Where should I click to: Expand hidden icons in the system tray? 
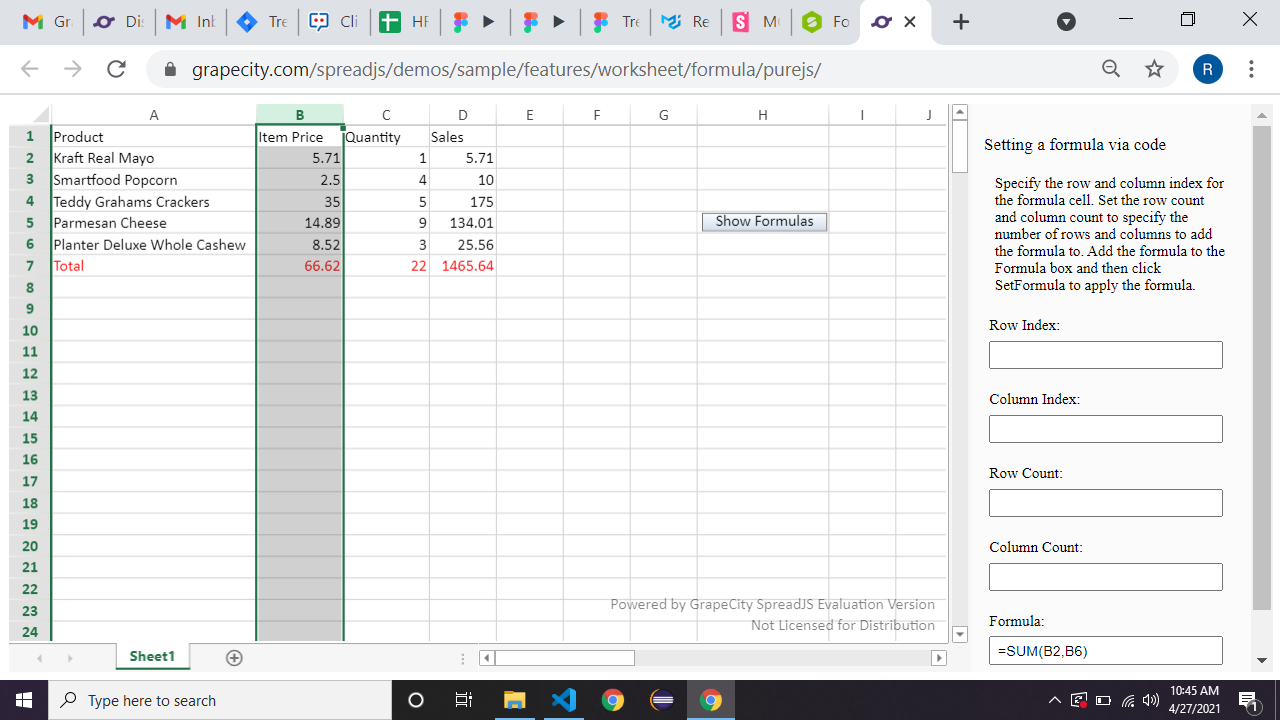click(1052, 700)
